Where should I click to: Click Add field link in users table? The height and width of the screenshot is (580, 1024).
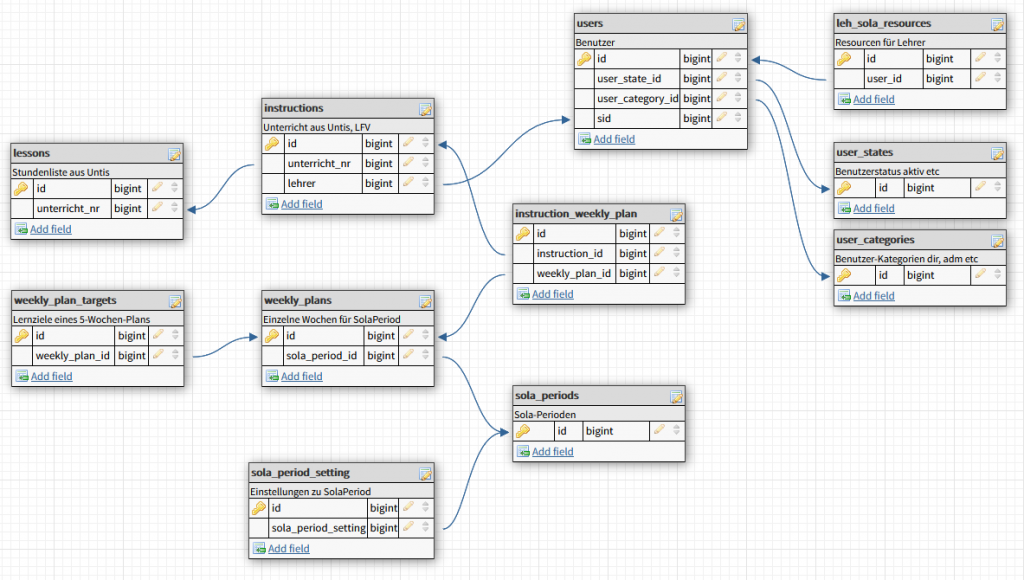pos(613,140)
